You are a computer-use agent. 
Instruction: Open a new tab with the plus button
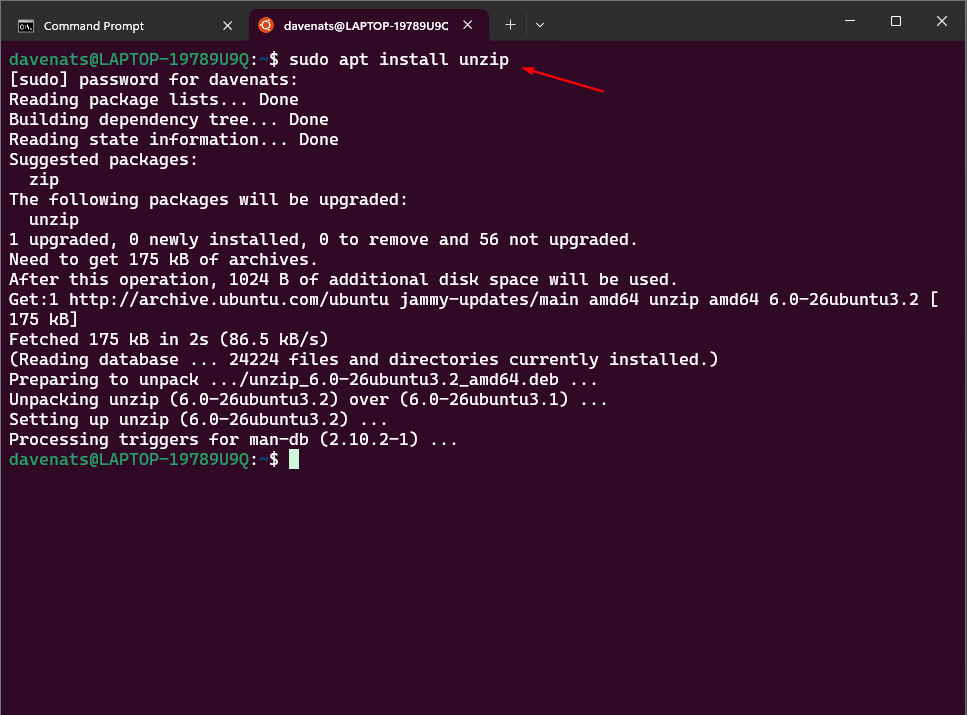coord(510,24)
